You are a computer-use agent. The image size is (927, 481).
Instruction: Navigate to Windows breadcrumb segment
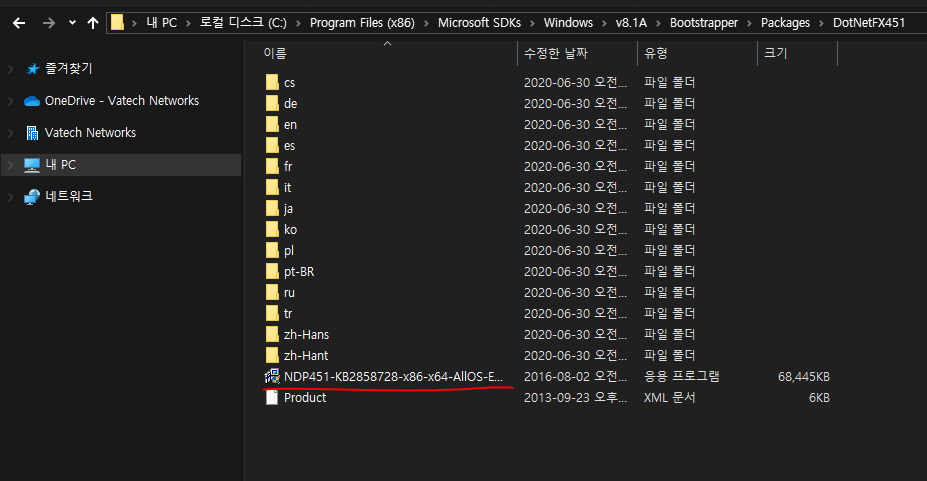(x=568, y=23)
